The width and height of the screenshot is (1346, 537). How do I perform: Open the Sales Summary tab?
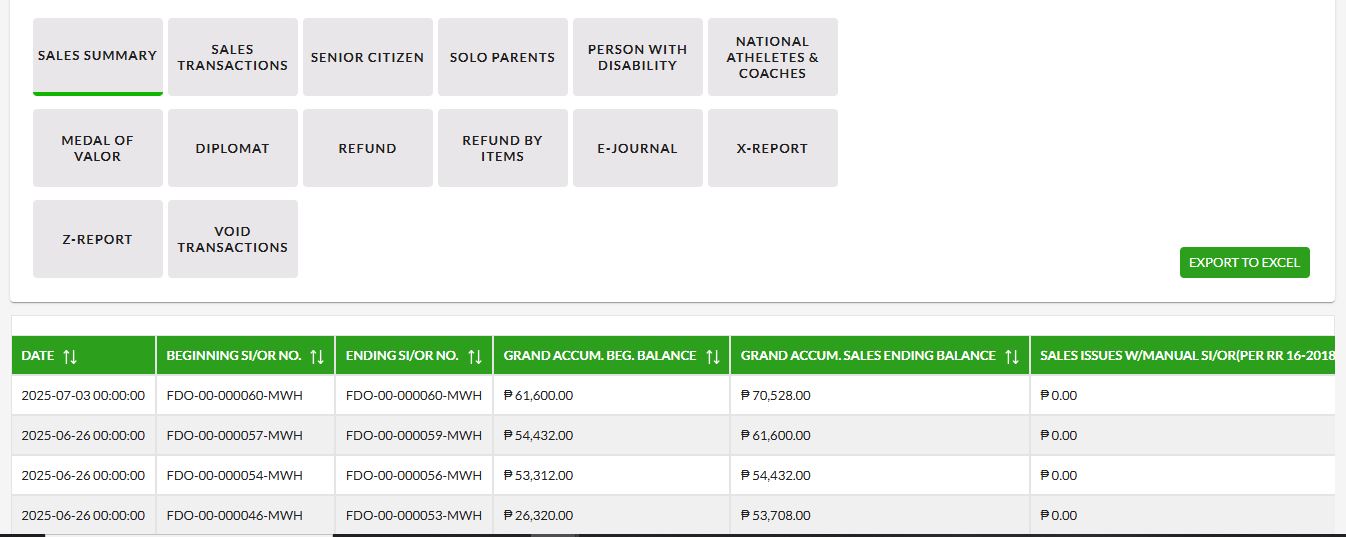point(98,56)
